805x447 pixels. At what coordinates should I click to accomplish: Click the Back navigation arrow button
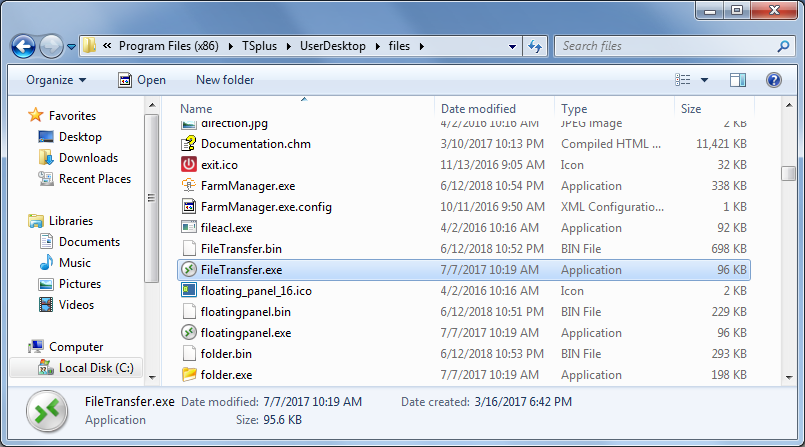tap(24, 46)
